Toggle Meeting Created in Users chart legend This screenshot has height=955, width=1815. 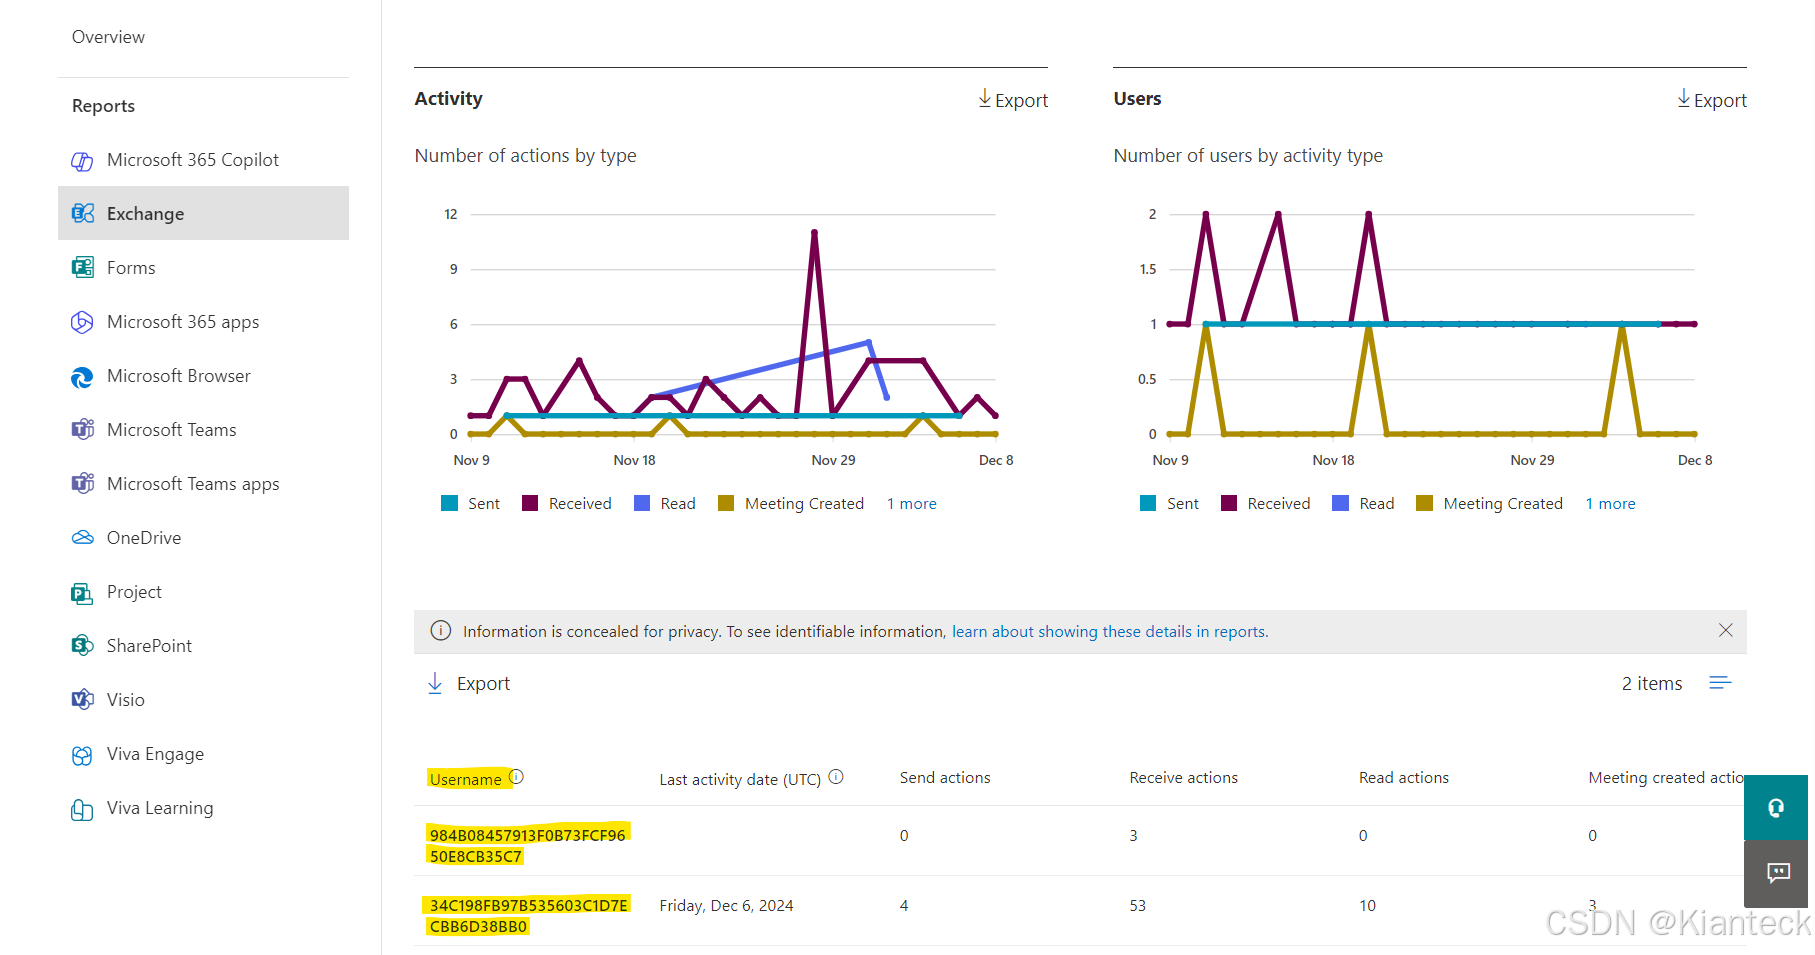point(1490,504)
